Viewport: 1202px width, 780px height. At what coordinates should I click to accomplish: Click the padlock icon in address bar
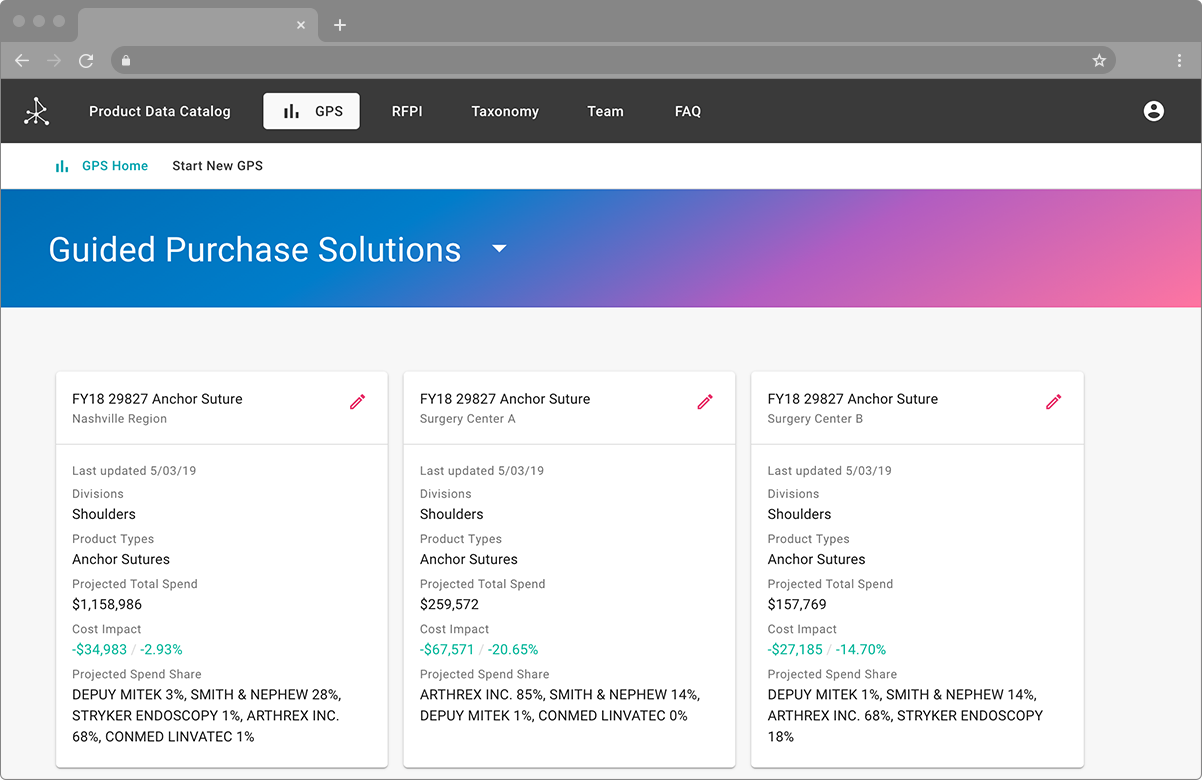tap(126, 61)
